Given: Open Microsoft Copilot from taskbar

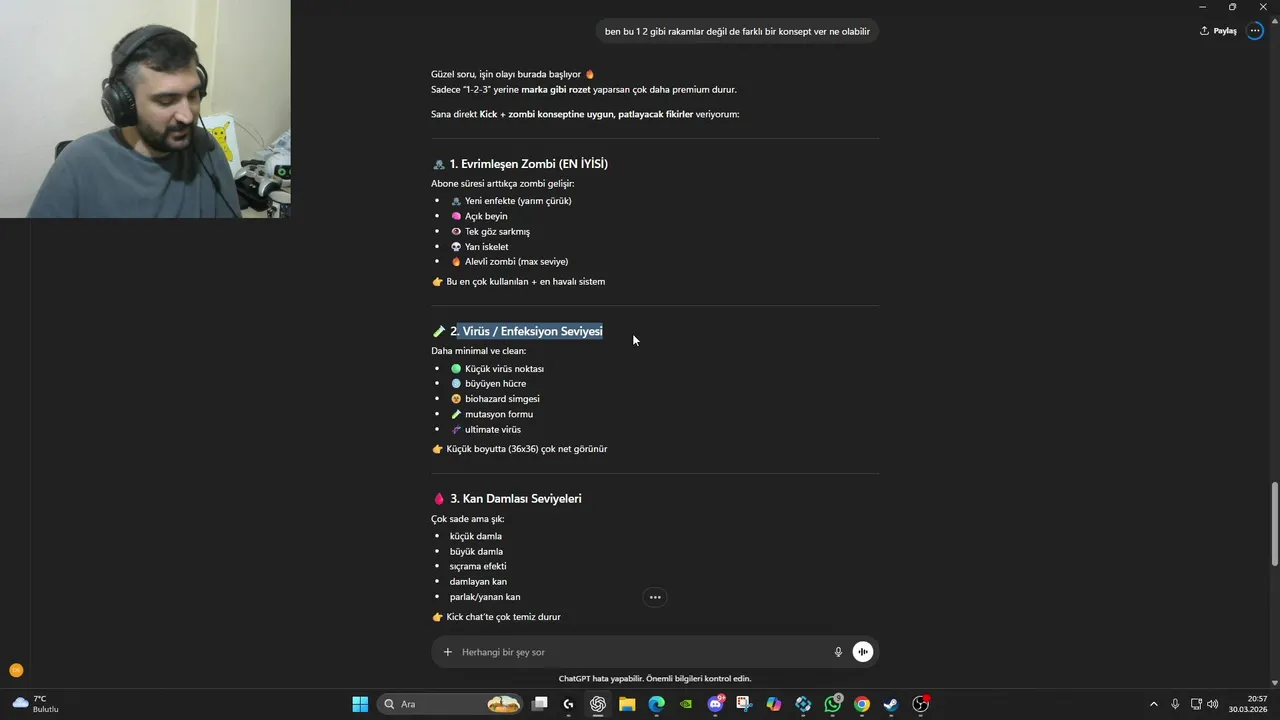Looking at the screenshot, I should pyautogui.click(x=774, y=704).
